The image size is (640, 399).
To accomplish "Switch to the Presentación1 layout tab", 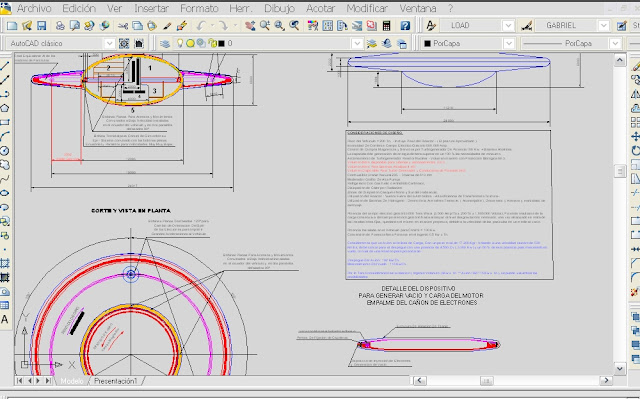I will [x=116, y=381].
